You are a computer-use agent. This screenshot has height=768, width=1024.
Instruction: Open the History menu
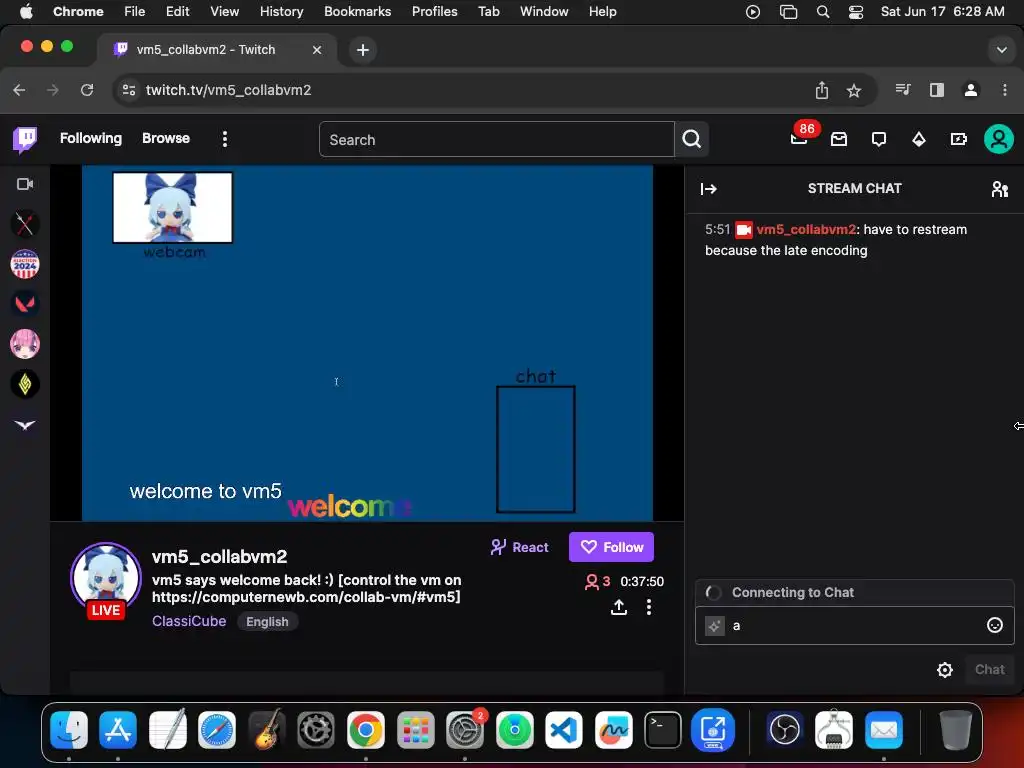coord(281,12)
